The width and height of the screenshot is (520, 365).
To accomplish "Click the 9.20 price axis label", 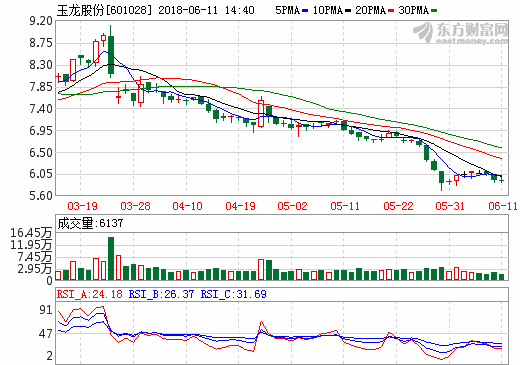I will pyautogui.click(x=41, y=21).
